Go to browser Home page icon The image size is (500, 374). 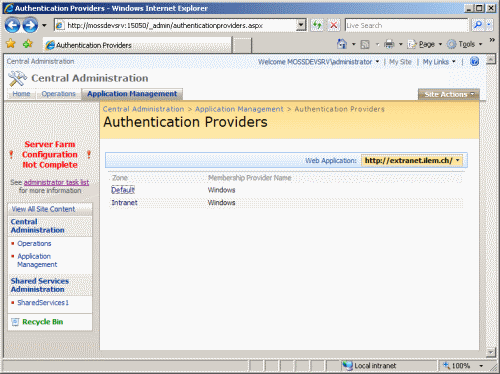pos(342,44)
